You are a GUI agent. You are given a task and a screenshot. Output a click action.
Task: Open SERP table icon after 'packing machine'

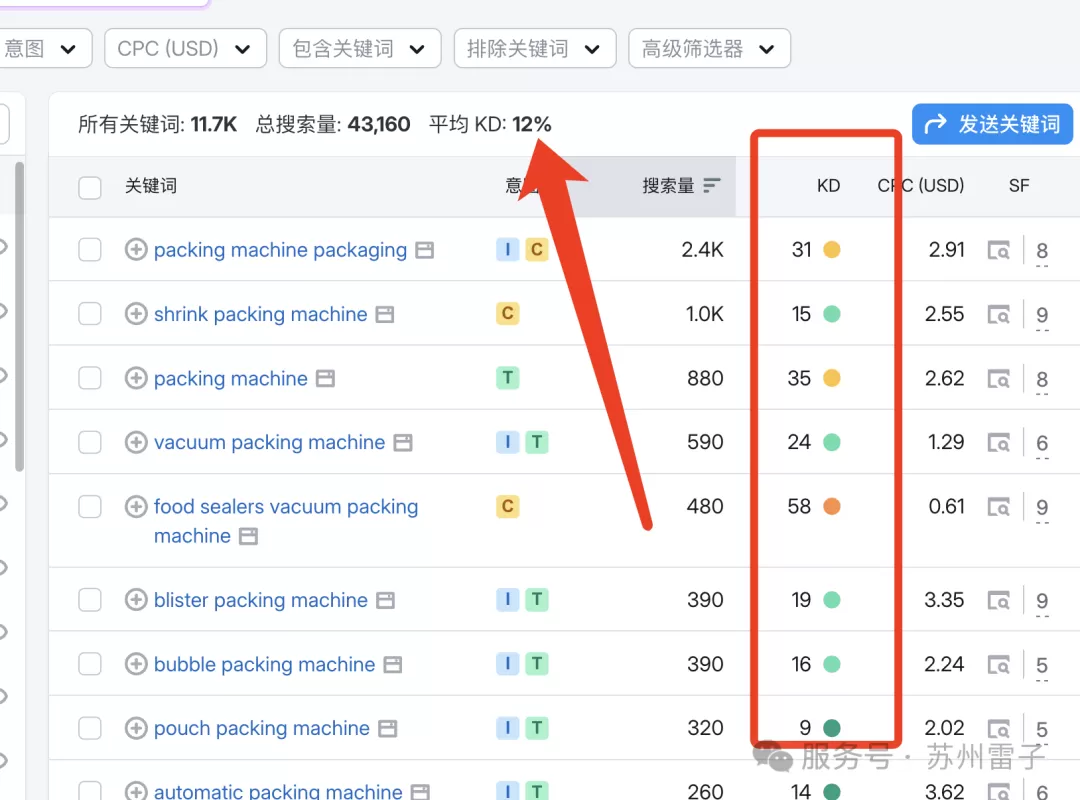click(326, 379)
